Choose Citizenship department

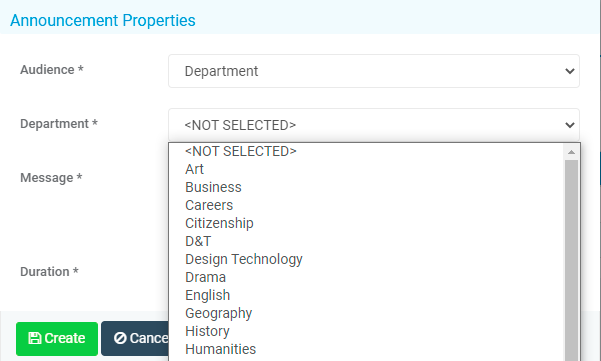tap(367, 223)
